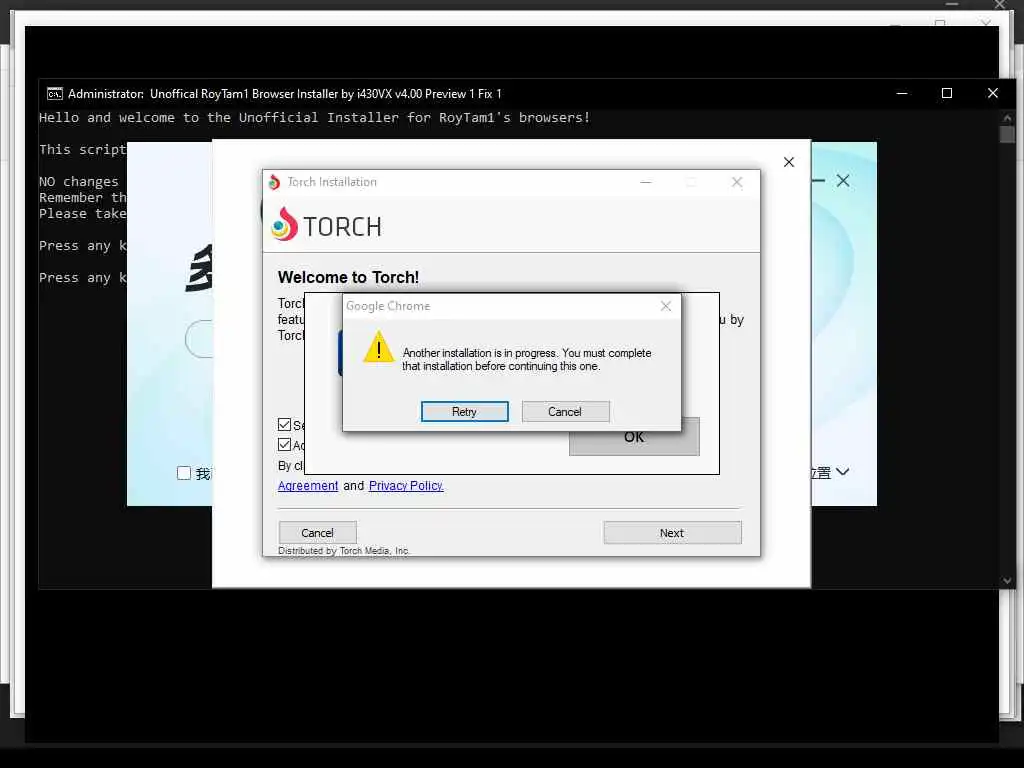Expand the settings chevron in blue installer
The width and height of the screenshot is (1024, 768).
pyautogui.click(x=842, y=472)
